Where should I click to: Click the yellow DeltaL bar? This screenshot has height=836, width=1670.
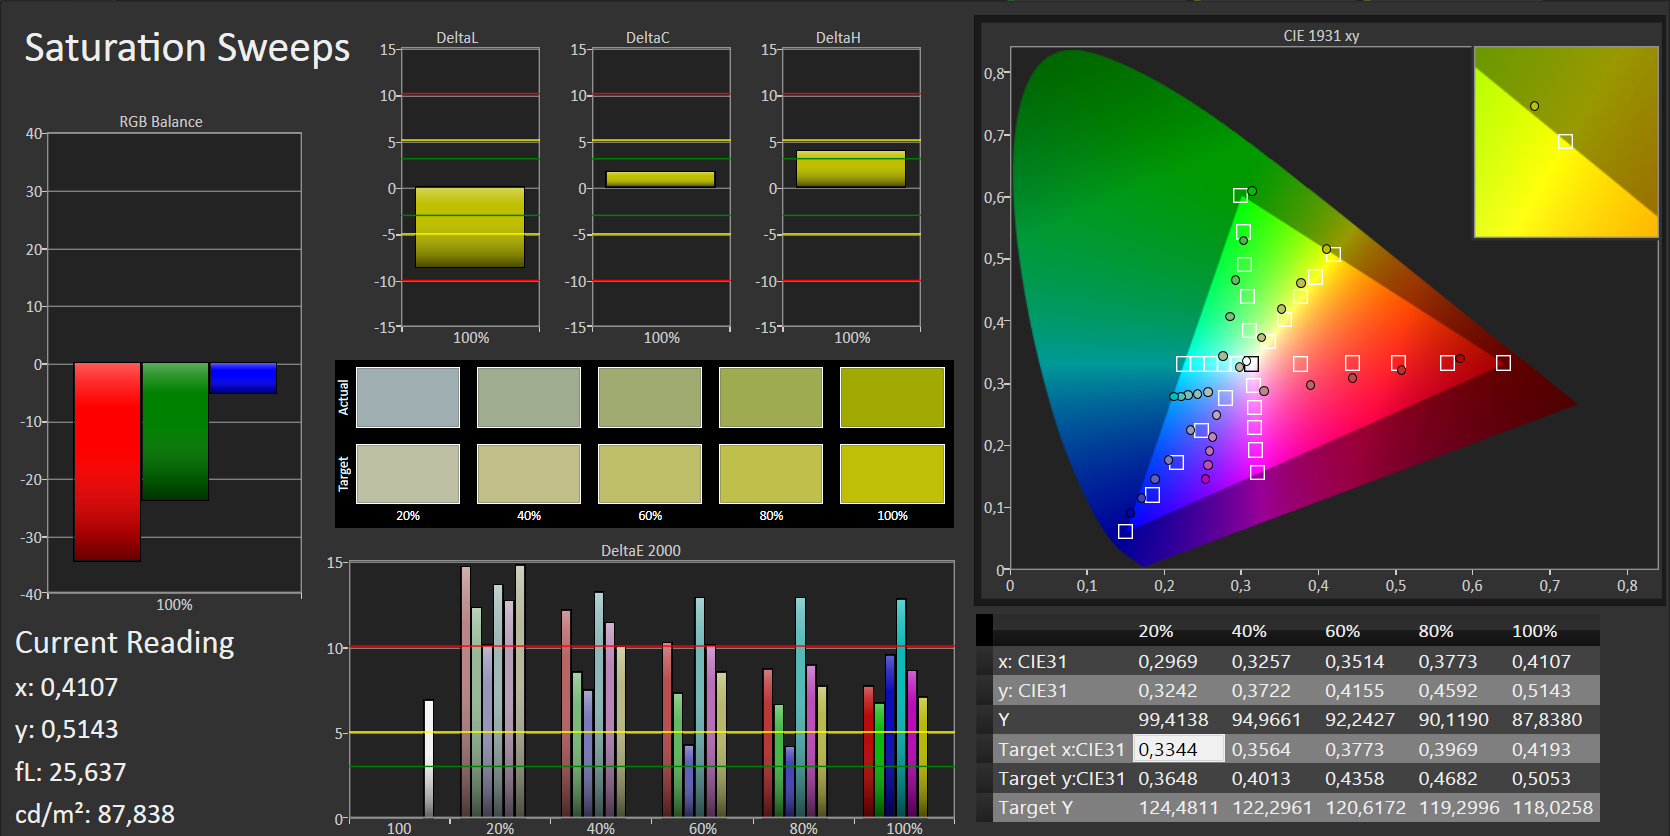click(470, 227)
